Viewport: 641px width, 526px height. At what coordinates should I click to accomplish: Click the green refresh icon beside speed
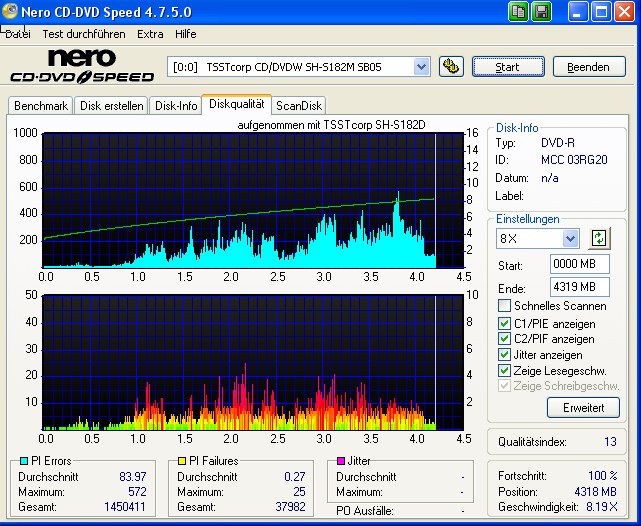[599, 238]
